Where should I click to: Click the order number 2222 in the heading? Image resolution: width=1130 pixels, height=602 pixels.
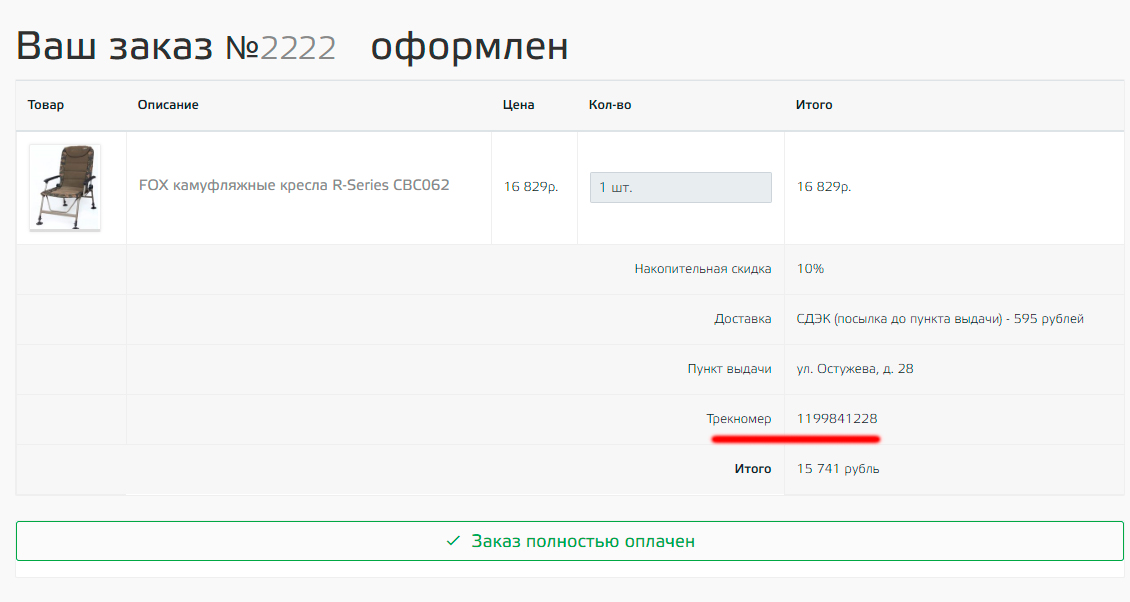[x=298, y=47]
